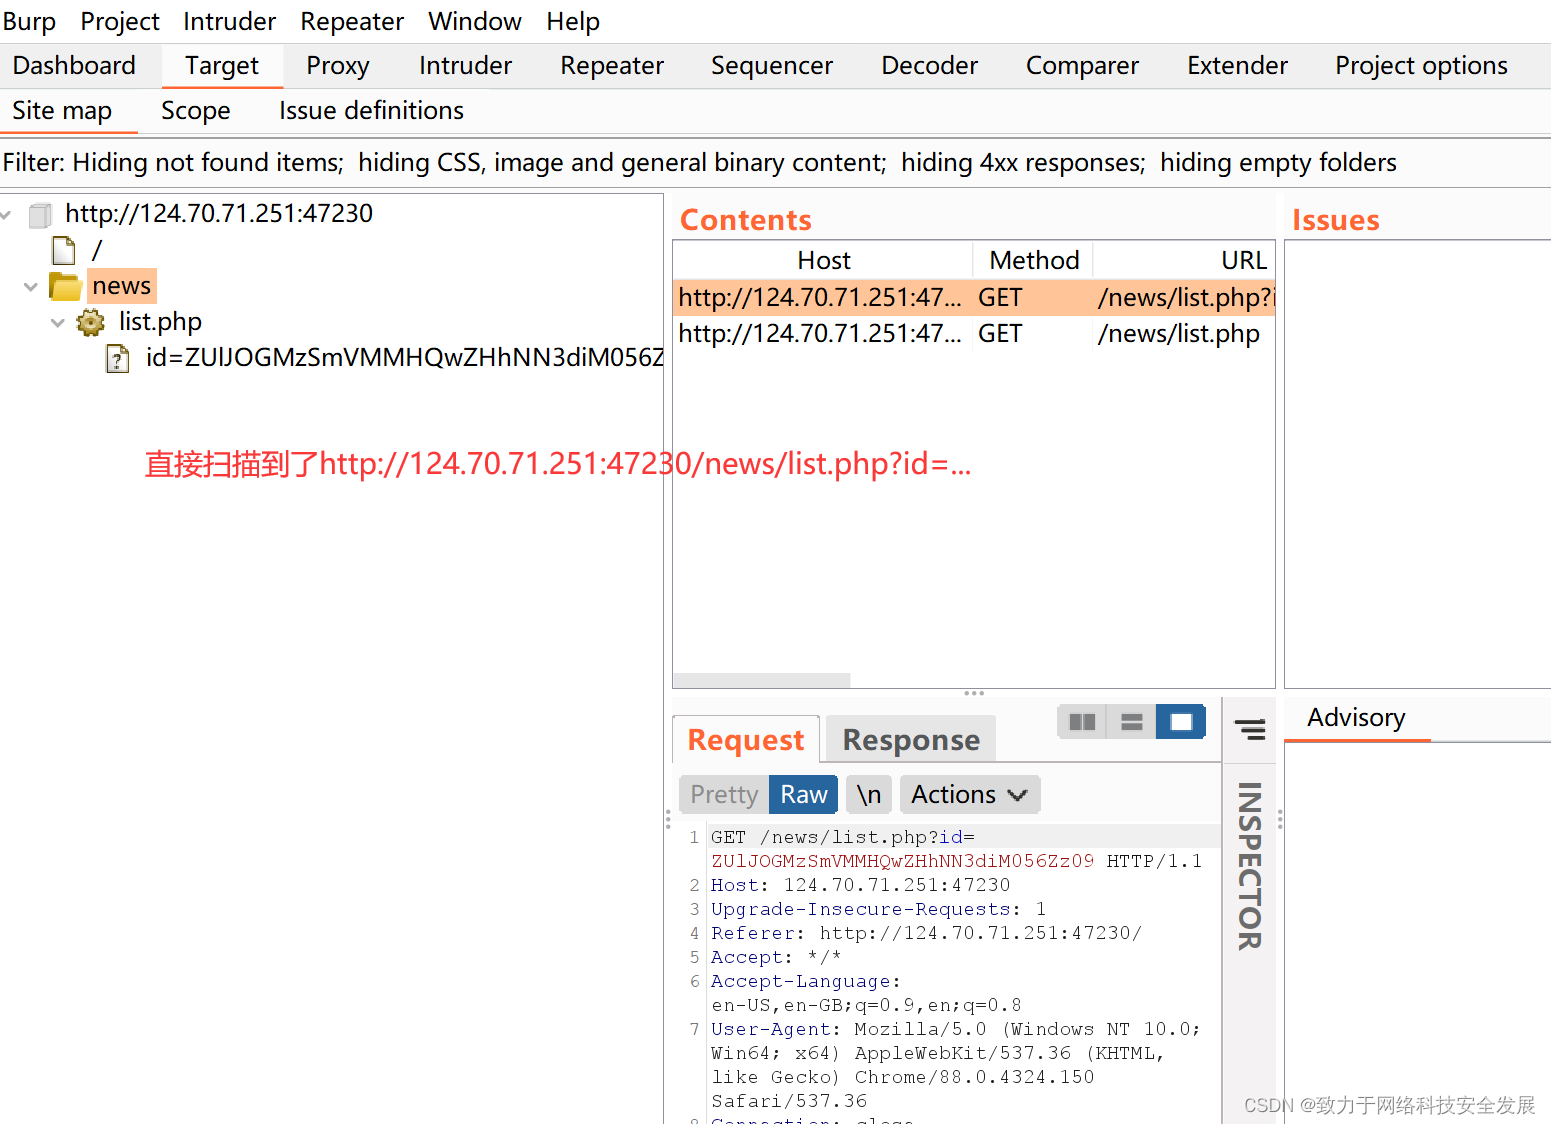Open the Sequencer tab

point(772,66)
